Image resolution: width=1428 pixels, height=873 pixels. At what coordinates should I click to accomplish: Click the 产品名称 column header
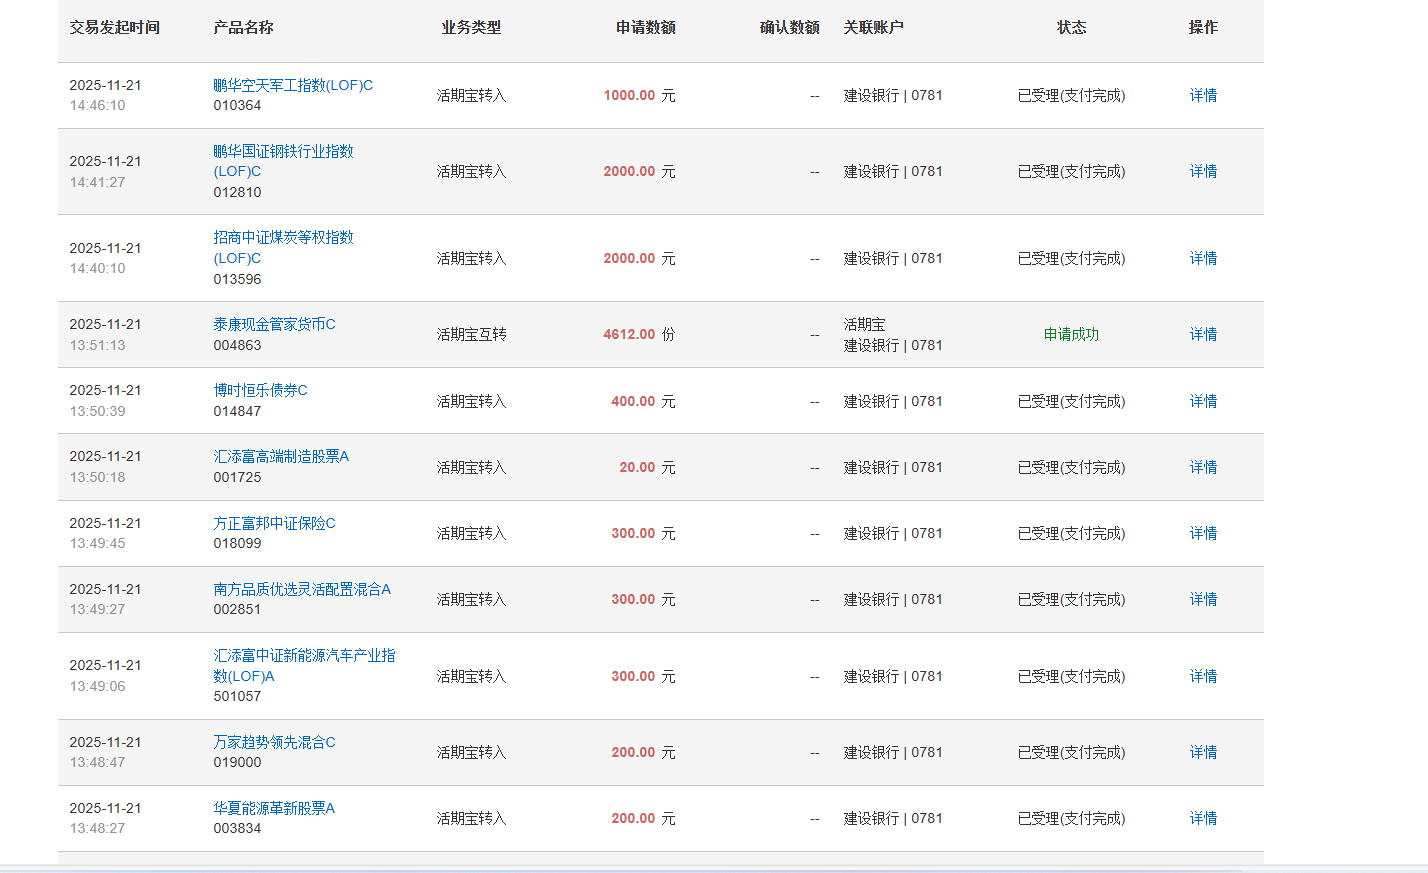coord(243,27)
